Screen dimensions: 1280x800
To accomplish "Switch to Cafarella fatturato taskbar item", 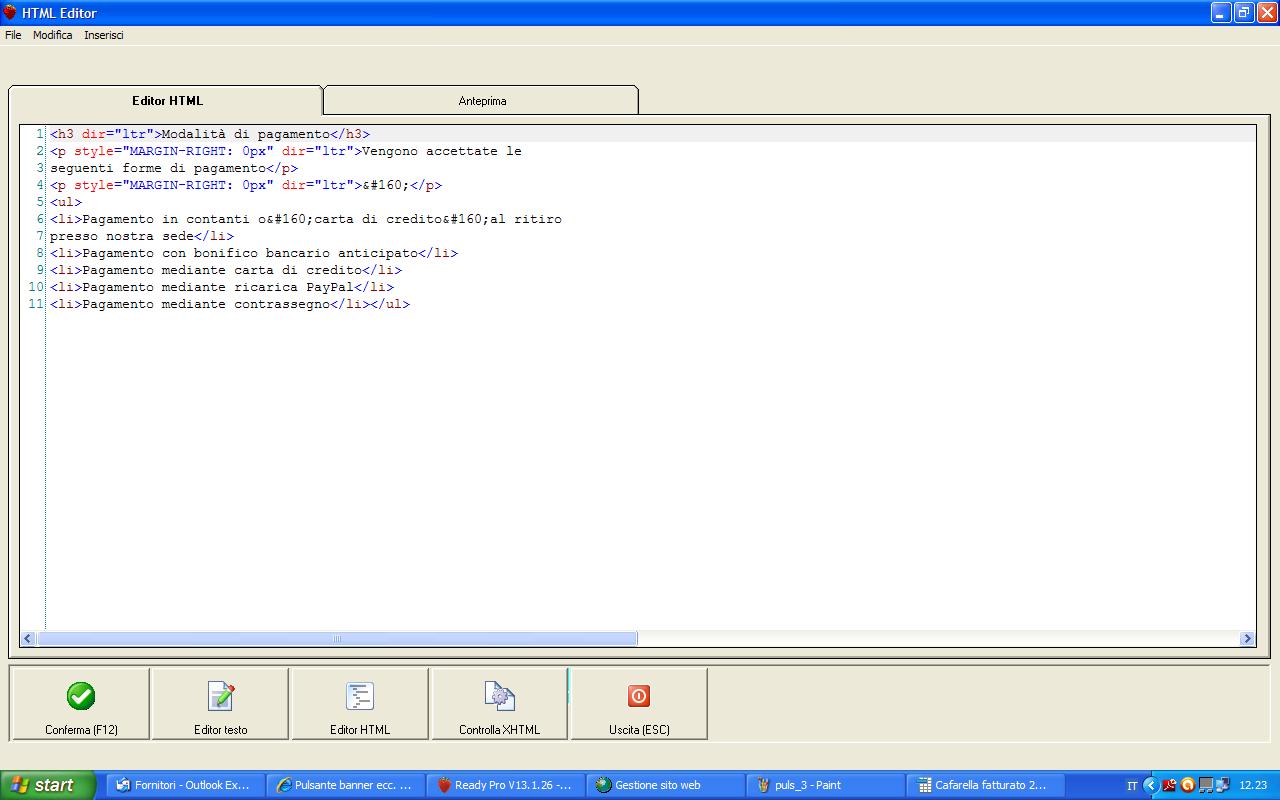I will coord(985,785).
